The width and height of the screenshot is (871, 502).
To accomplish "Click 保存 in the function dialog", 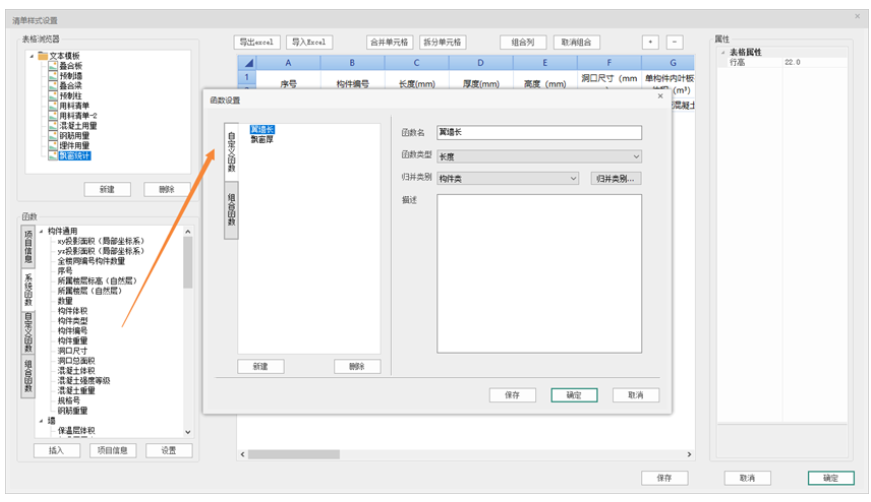I will 512,395.
